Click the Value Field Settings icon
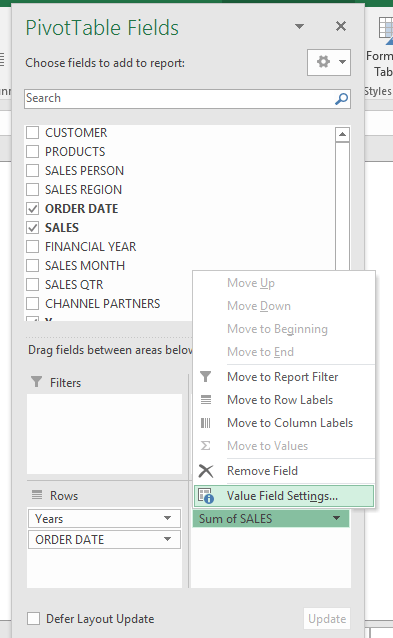This screenshot has height=638, width=393. [x=206, y=496]
